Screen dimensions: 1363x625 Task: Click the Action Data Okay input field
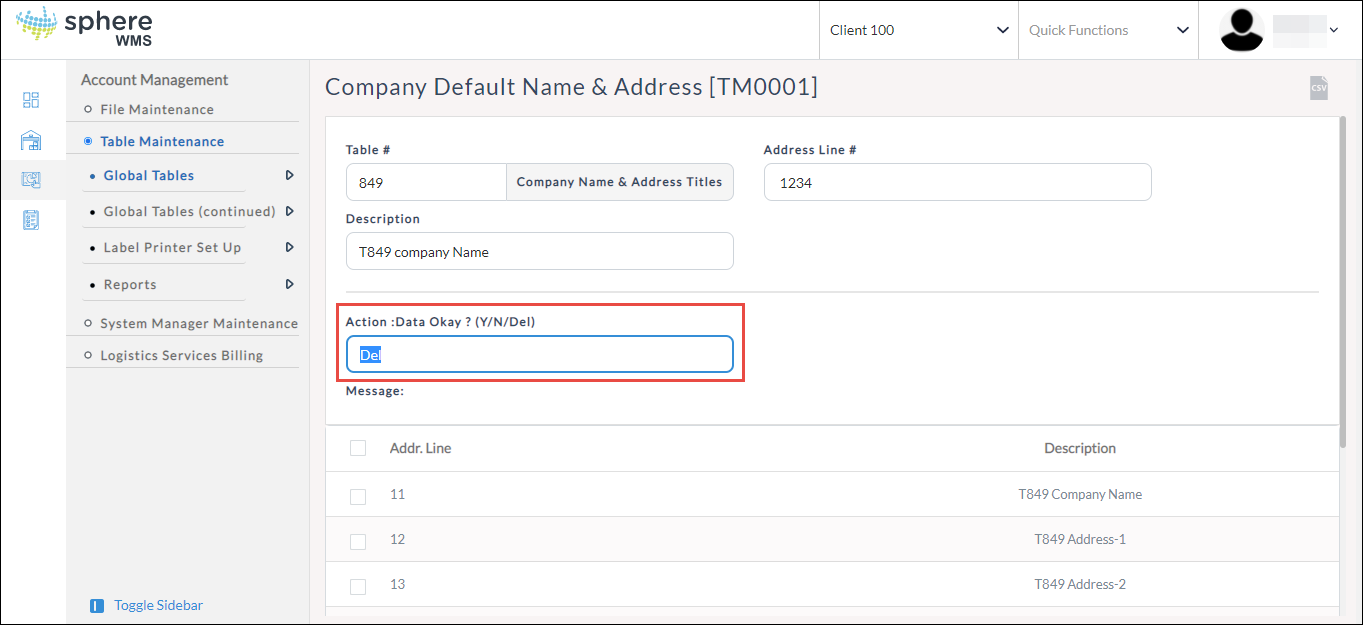pyautogui.click(x=540, y=355)
